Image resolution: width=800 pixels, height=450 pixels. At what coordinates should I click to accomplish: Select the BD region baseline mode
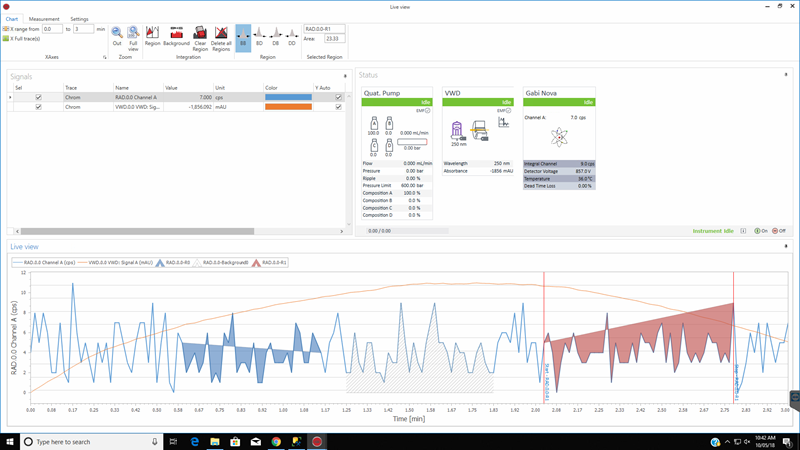click(259, 37)
